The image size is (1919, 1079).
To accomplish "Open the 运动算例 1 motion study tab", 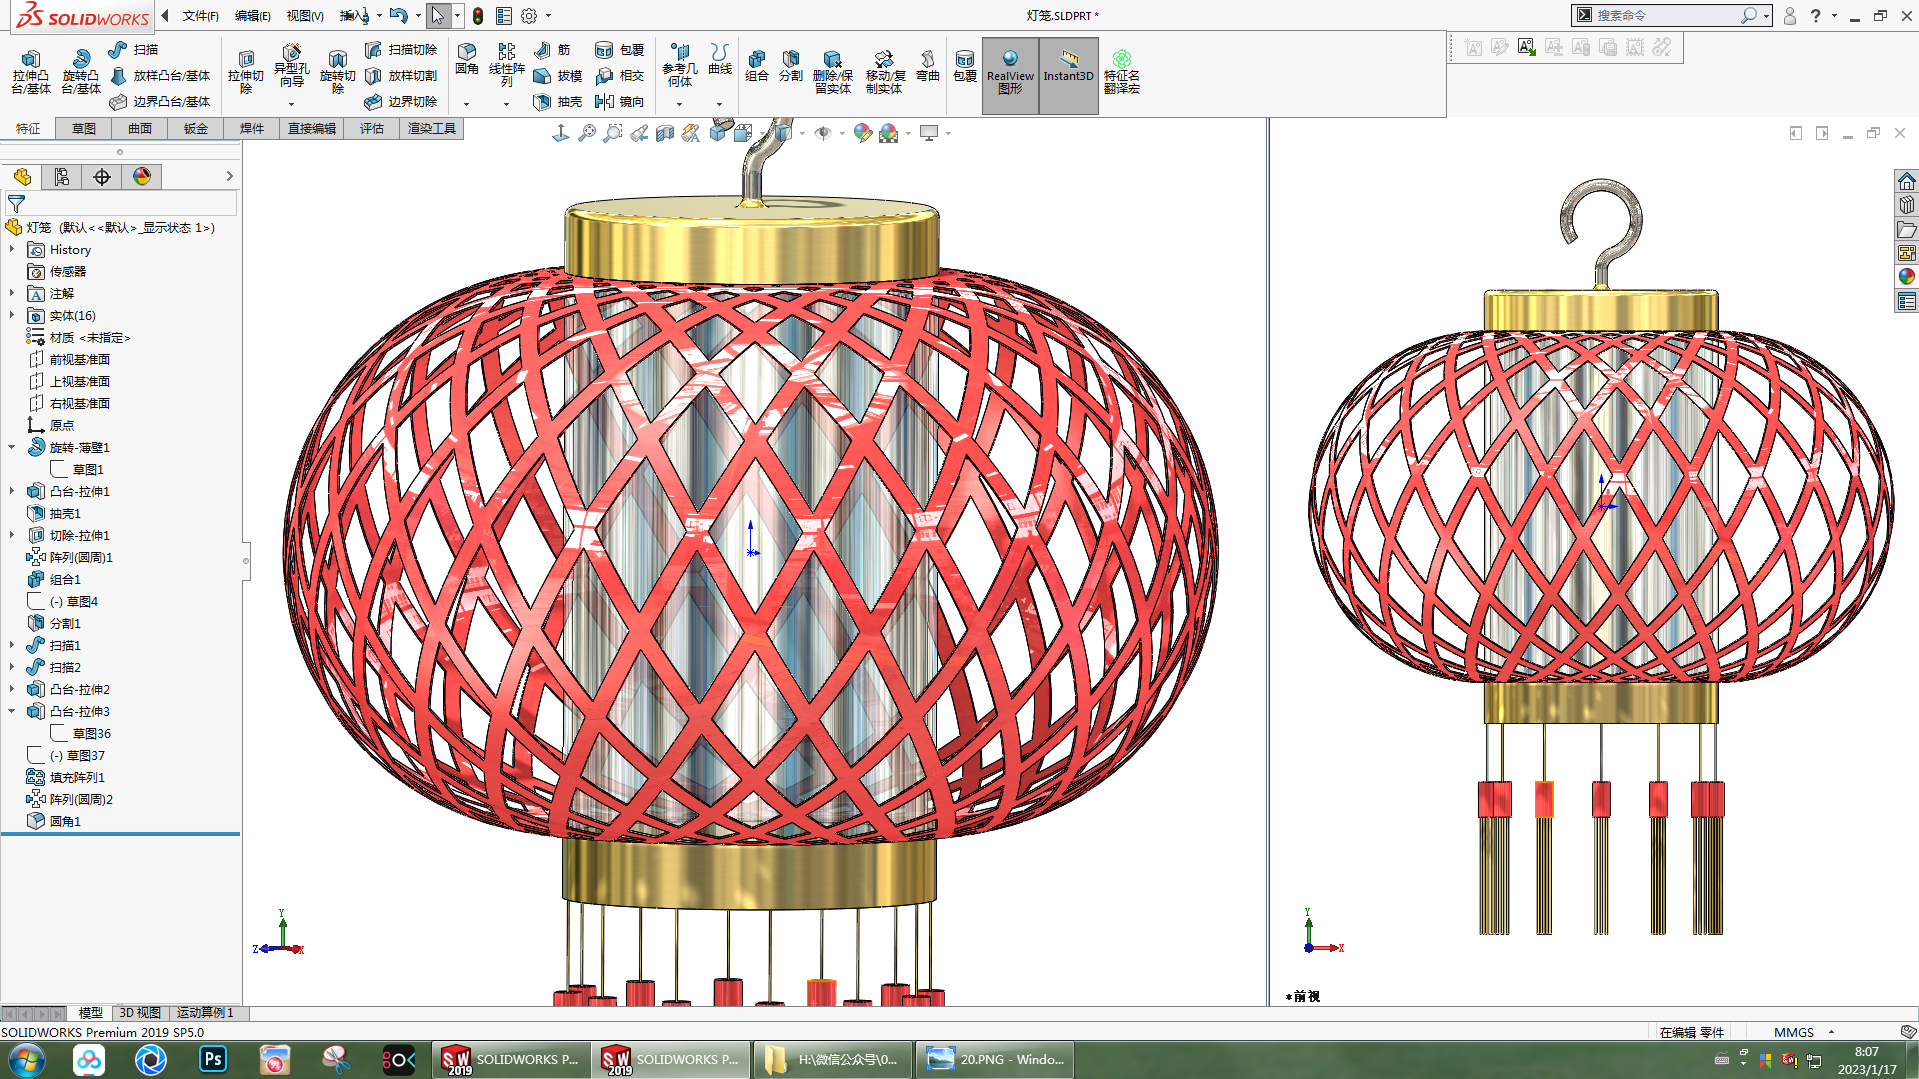I will [205, 1013].
